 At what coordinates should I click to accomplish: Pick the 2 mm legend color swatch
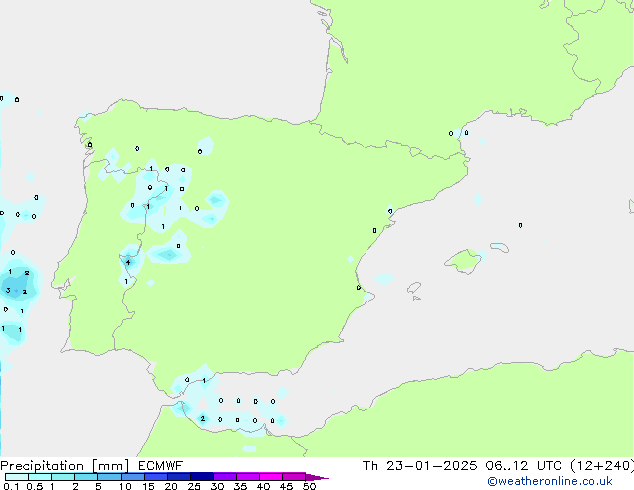tap(86, 477)
